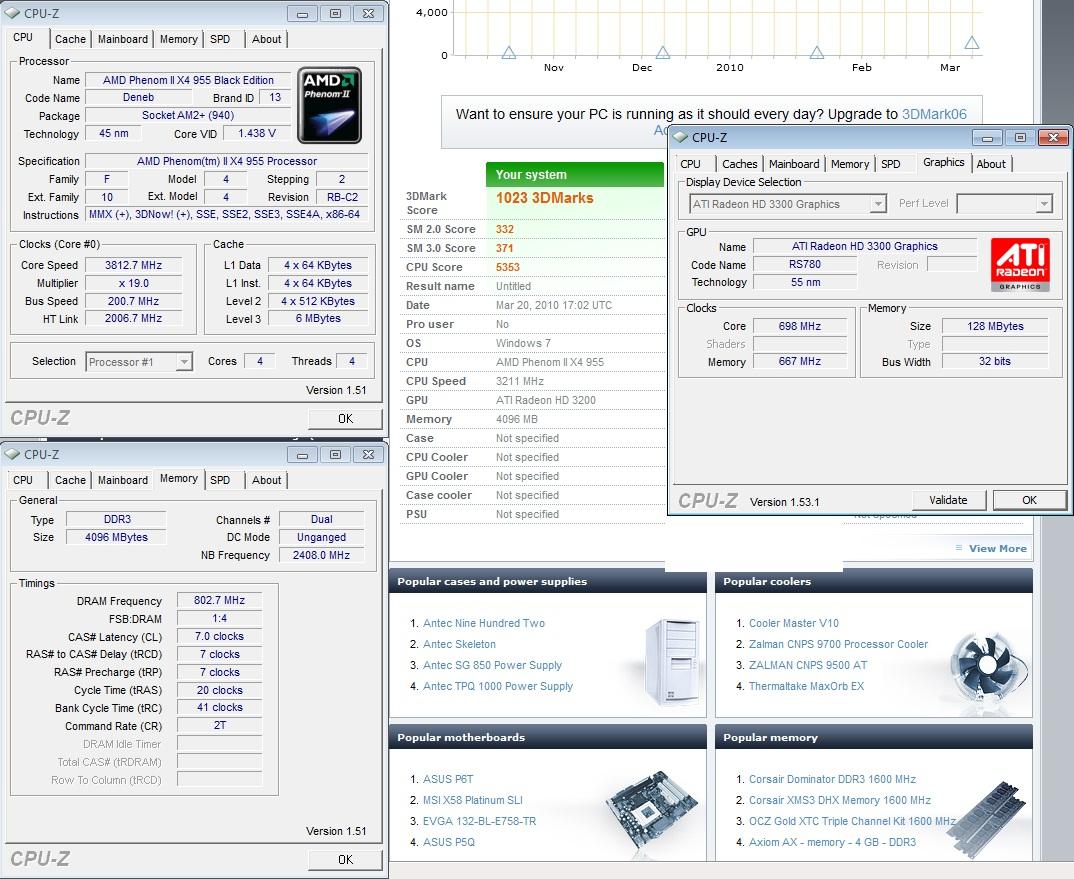Image resolution: width=1074 pixels, height=879 pixels.
Task: Open MSI X58 Platinum SLI link
Action: 473,800
